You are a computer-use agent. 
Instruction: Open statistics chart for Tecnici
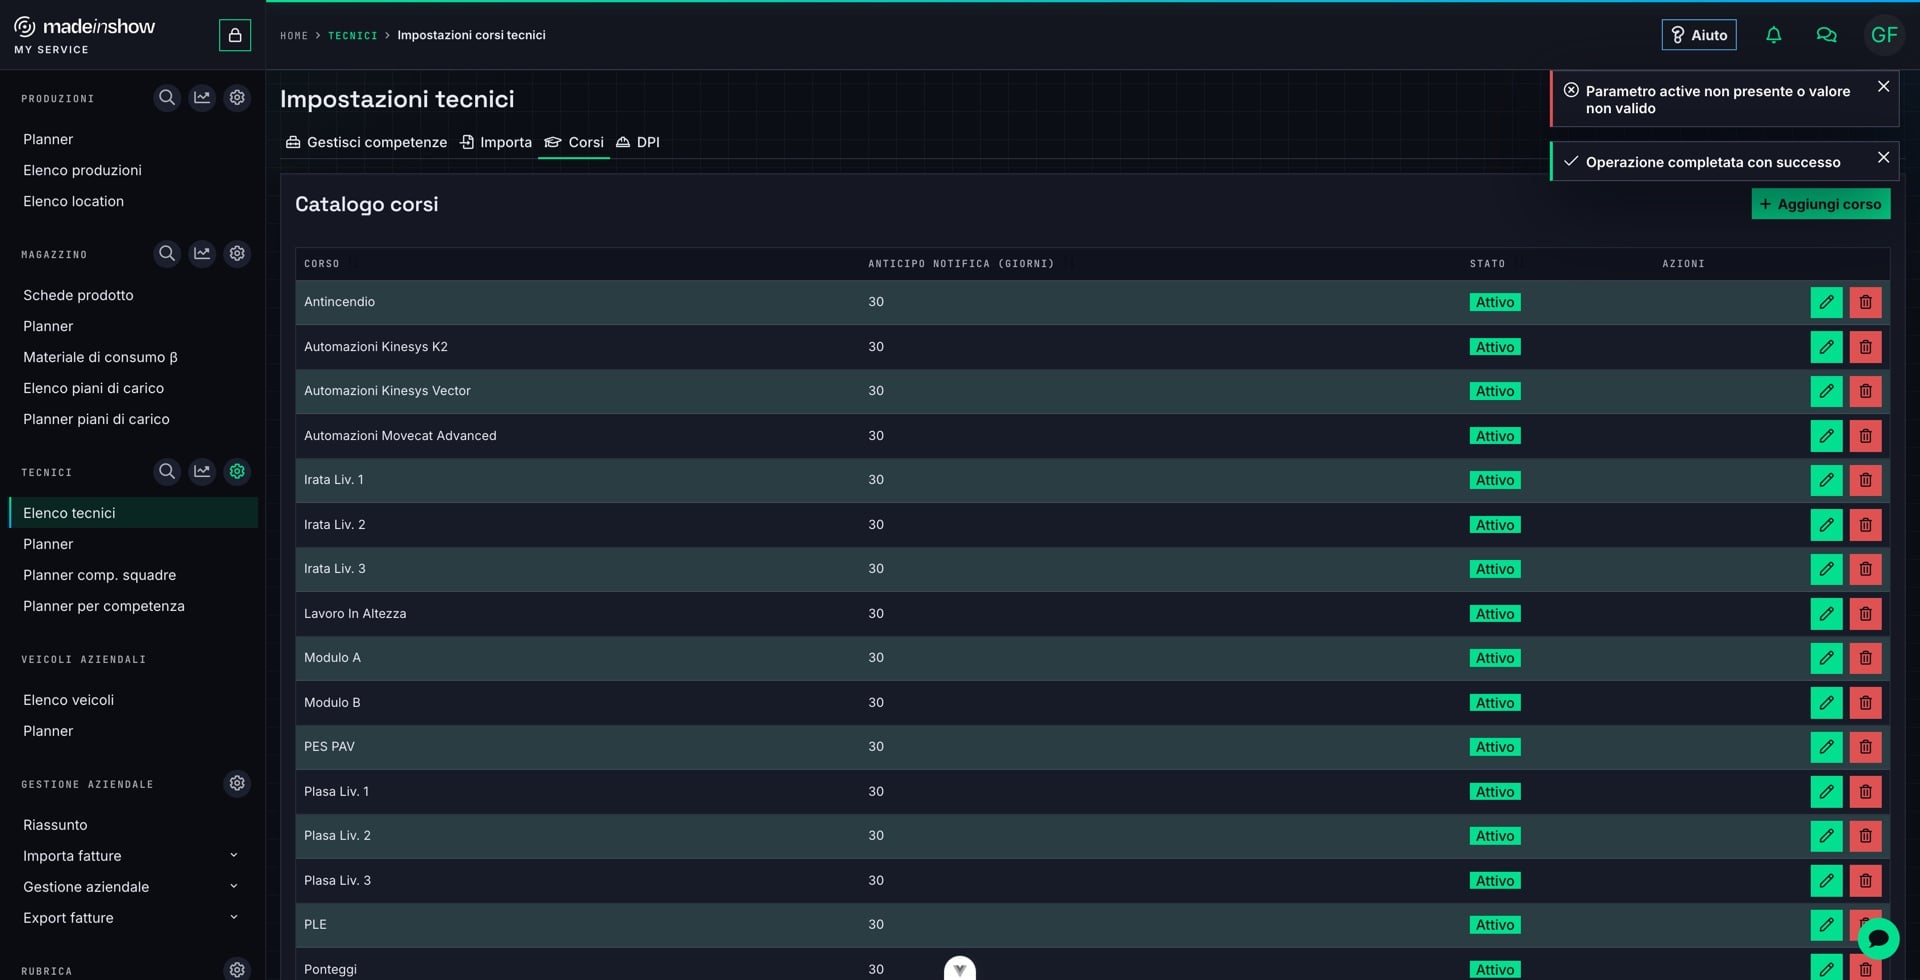point(202,471)
